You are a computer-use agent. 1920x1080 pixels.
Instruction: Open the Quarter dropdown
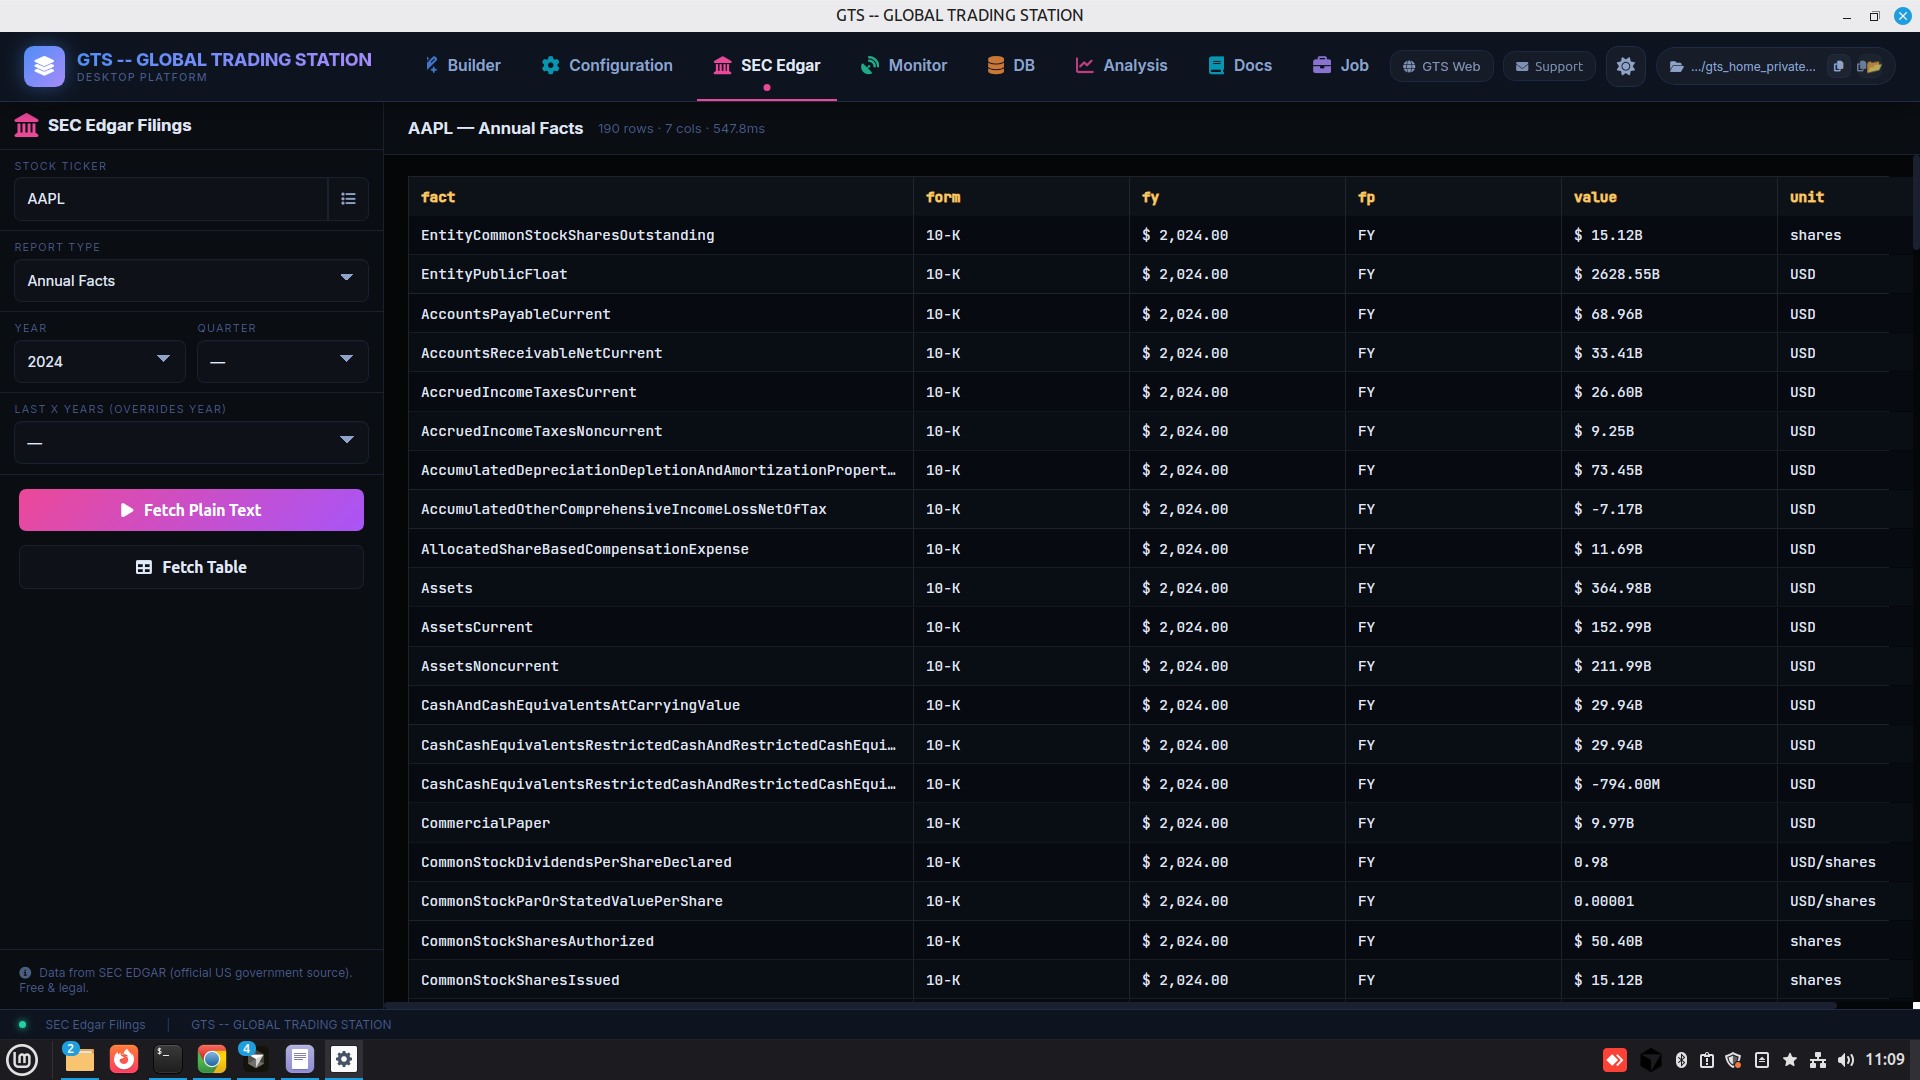tap(282, 362)
